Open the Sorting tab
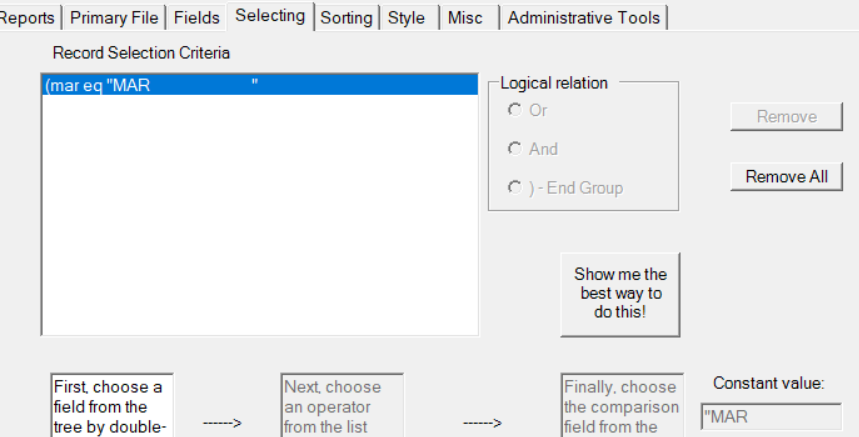859x437 pixels. point(346,18)
